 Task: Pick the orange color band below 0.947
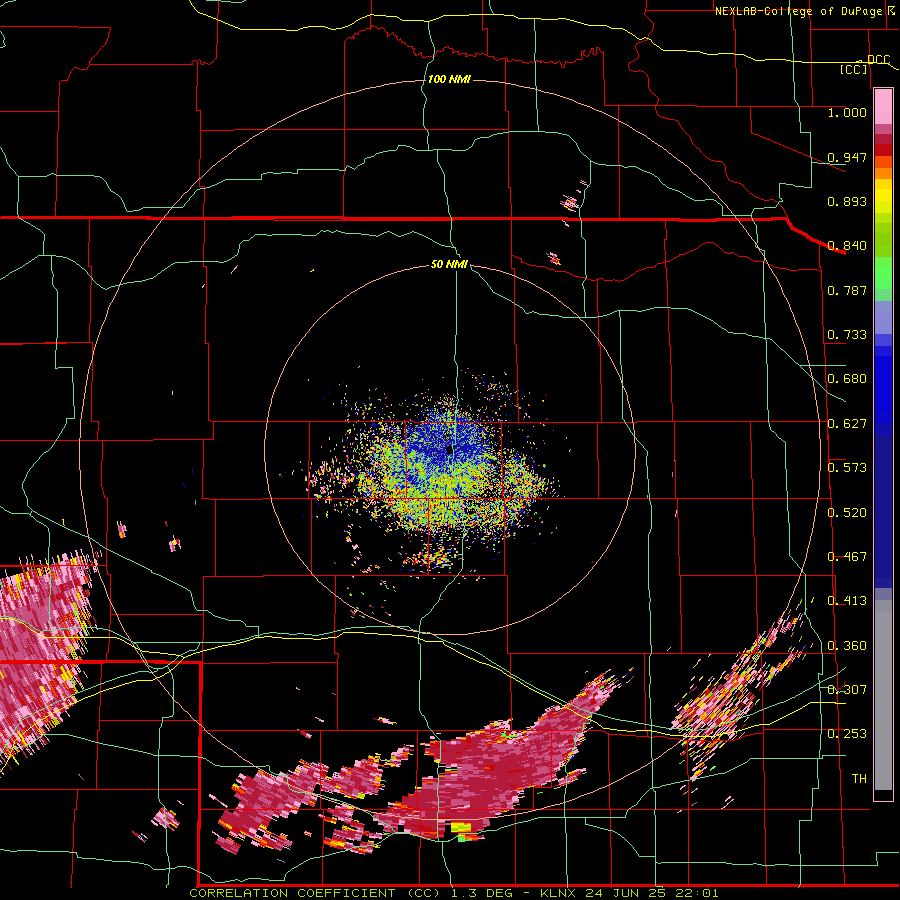(x=883, y=173)
